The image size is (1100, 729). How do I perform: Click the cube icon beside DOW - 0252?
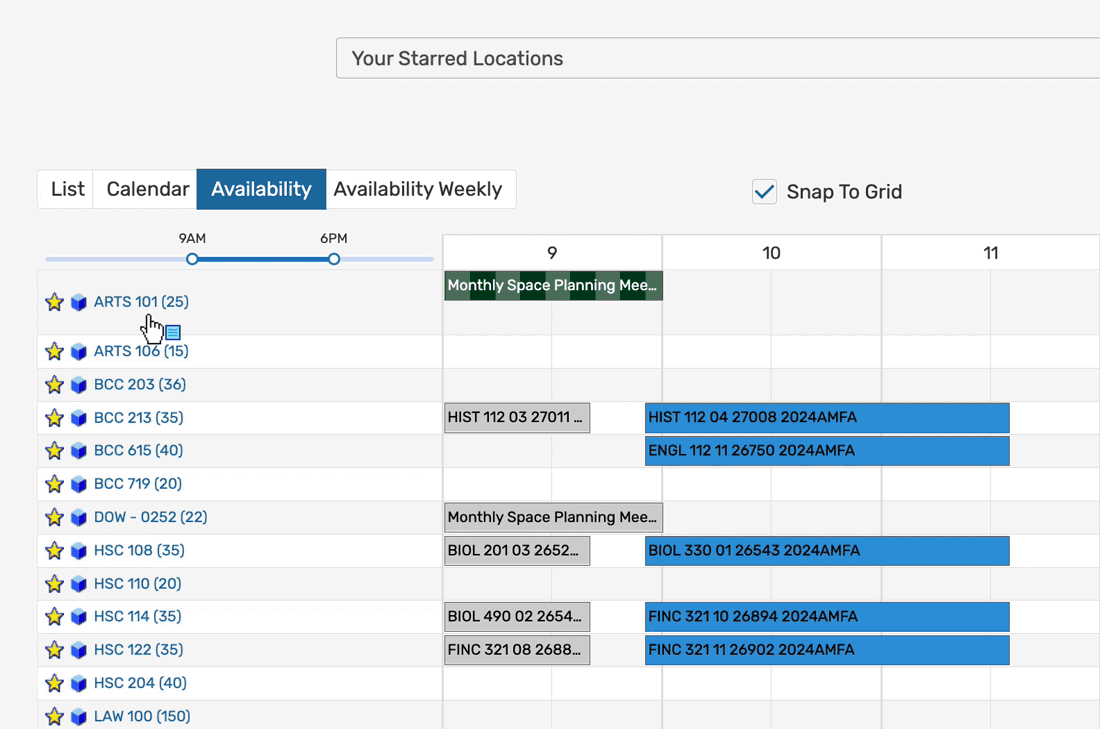(79, 518)
